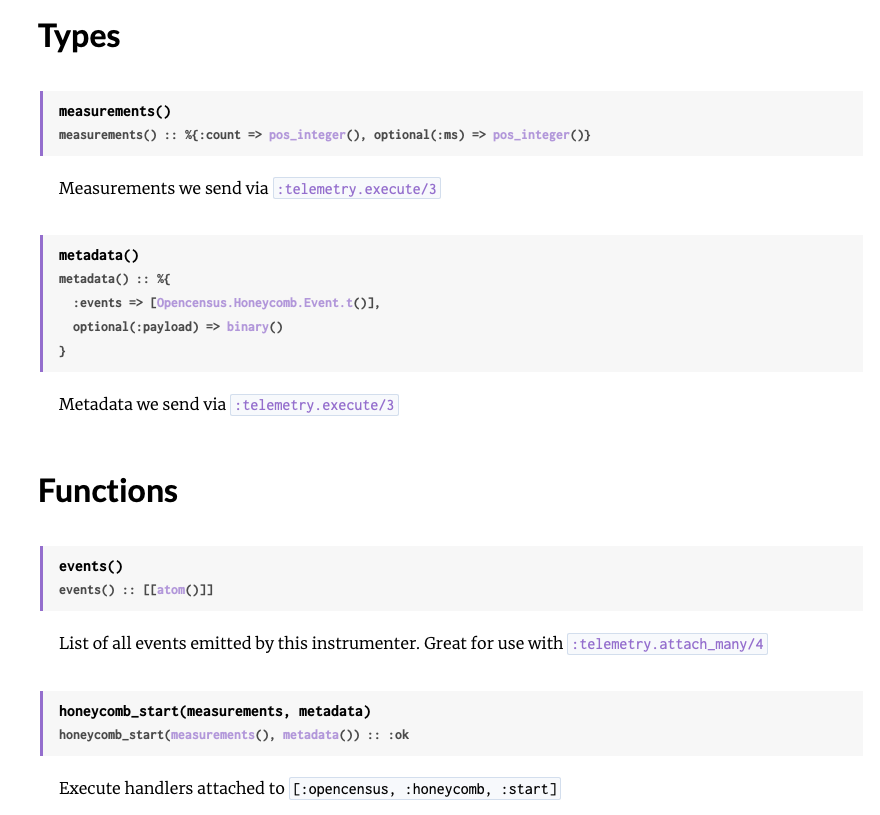The image size is (880, 815).
Task: Click the optional(:payload) spec line
Action: (178, 327)
